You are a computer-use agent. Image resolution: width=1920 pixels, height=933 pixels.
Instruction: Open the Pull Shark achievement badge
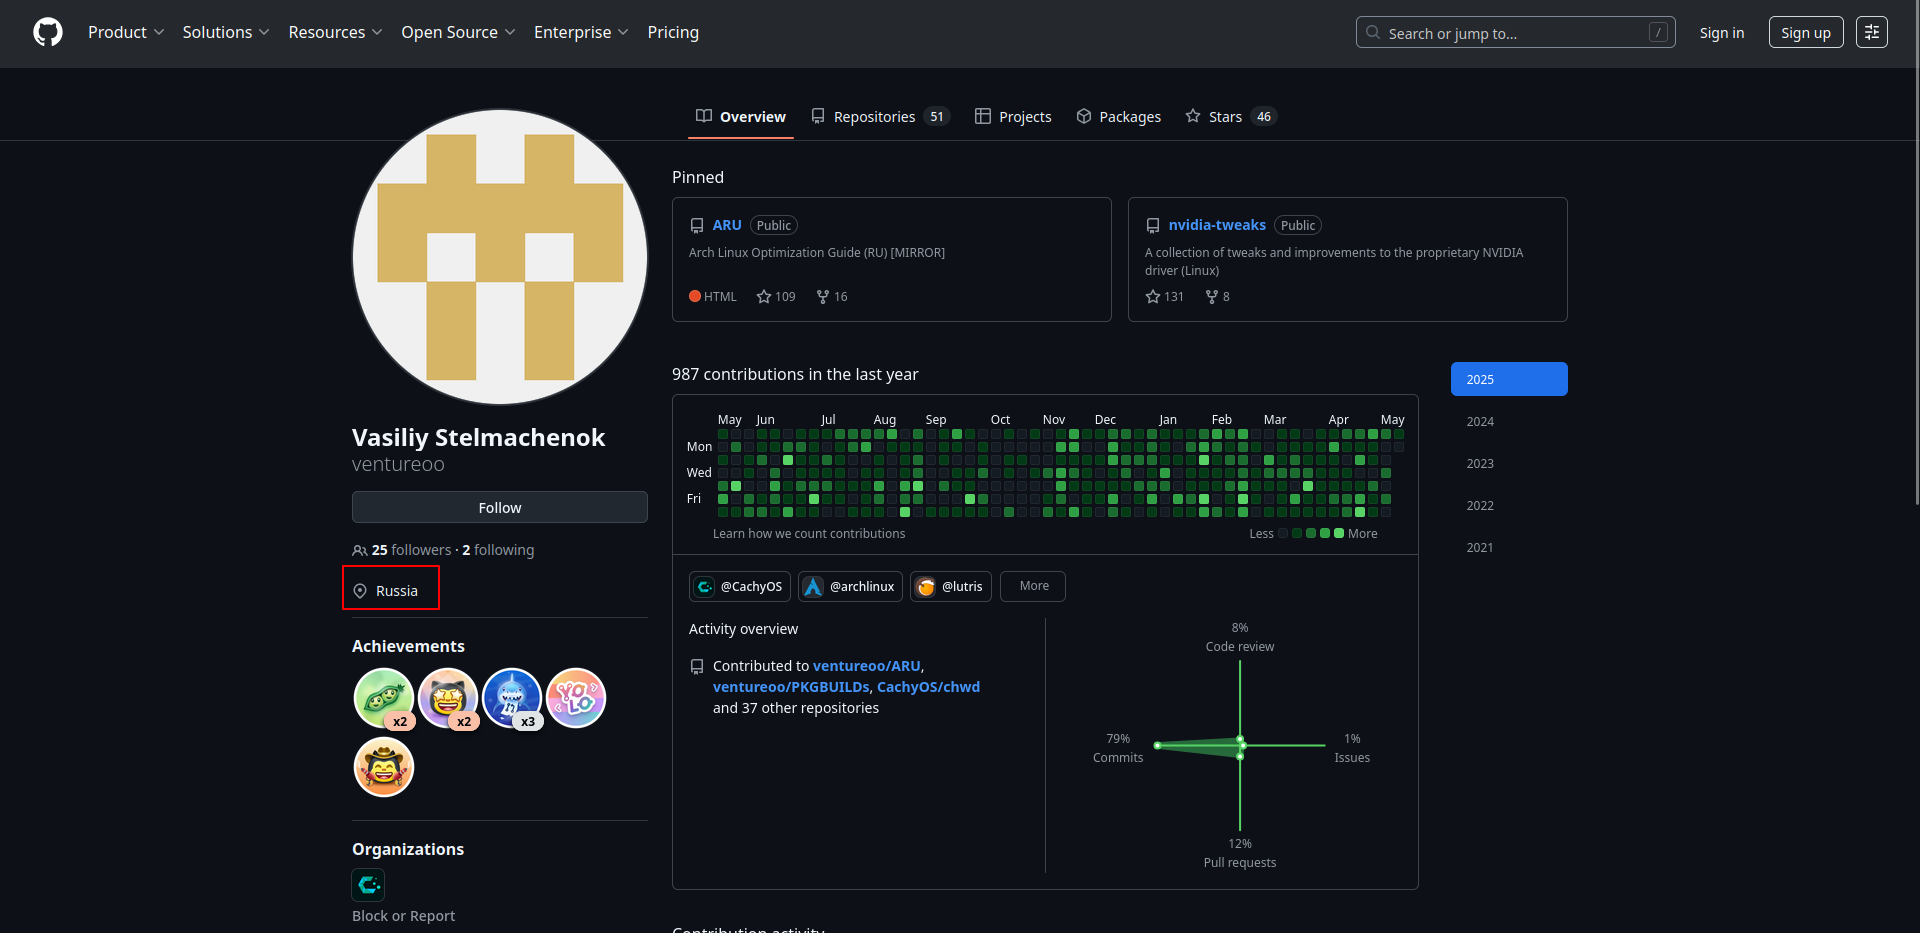click(x=511, y=698)
